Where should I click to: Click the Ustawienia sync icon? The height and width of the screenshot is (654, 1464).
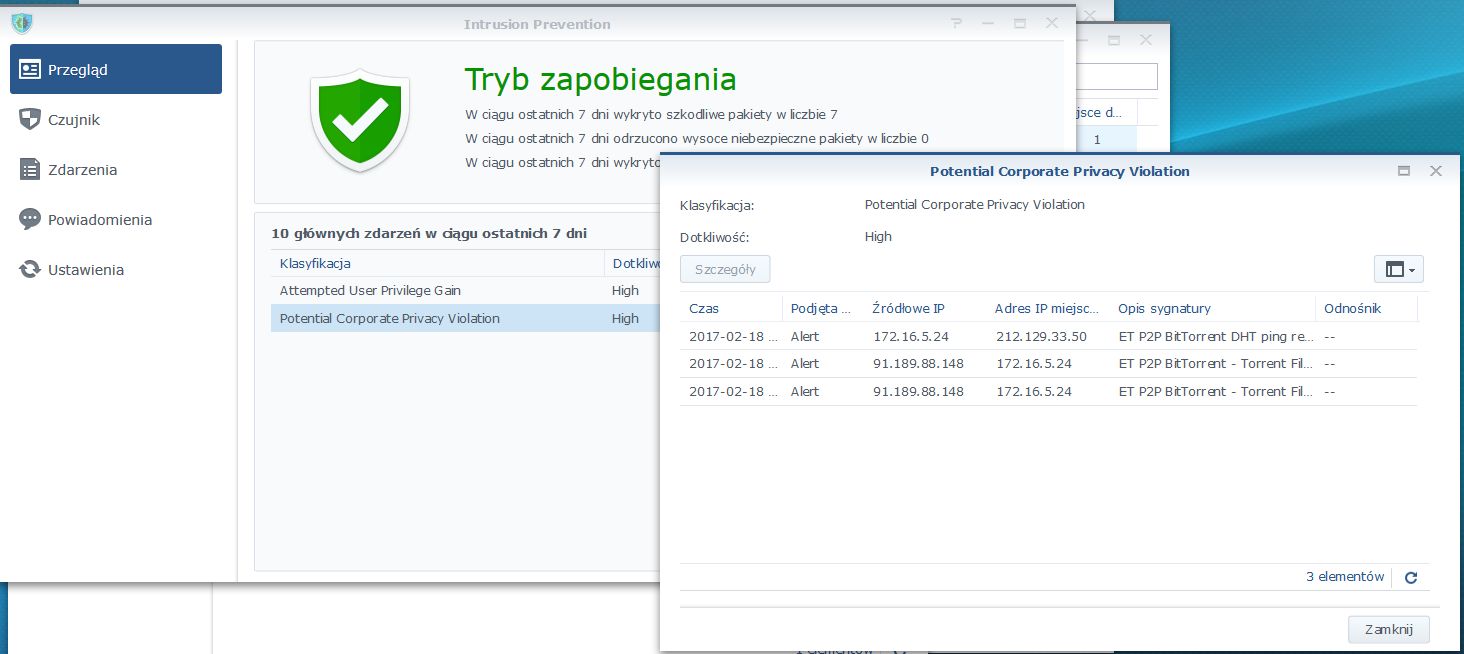[x=30, y=269]
